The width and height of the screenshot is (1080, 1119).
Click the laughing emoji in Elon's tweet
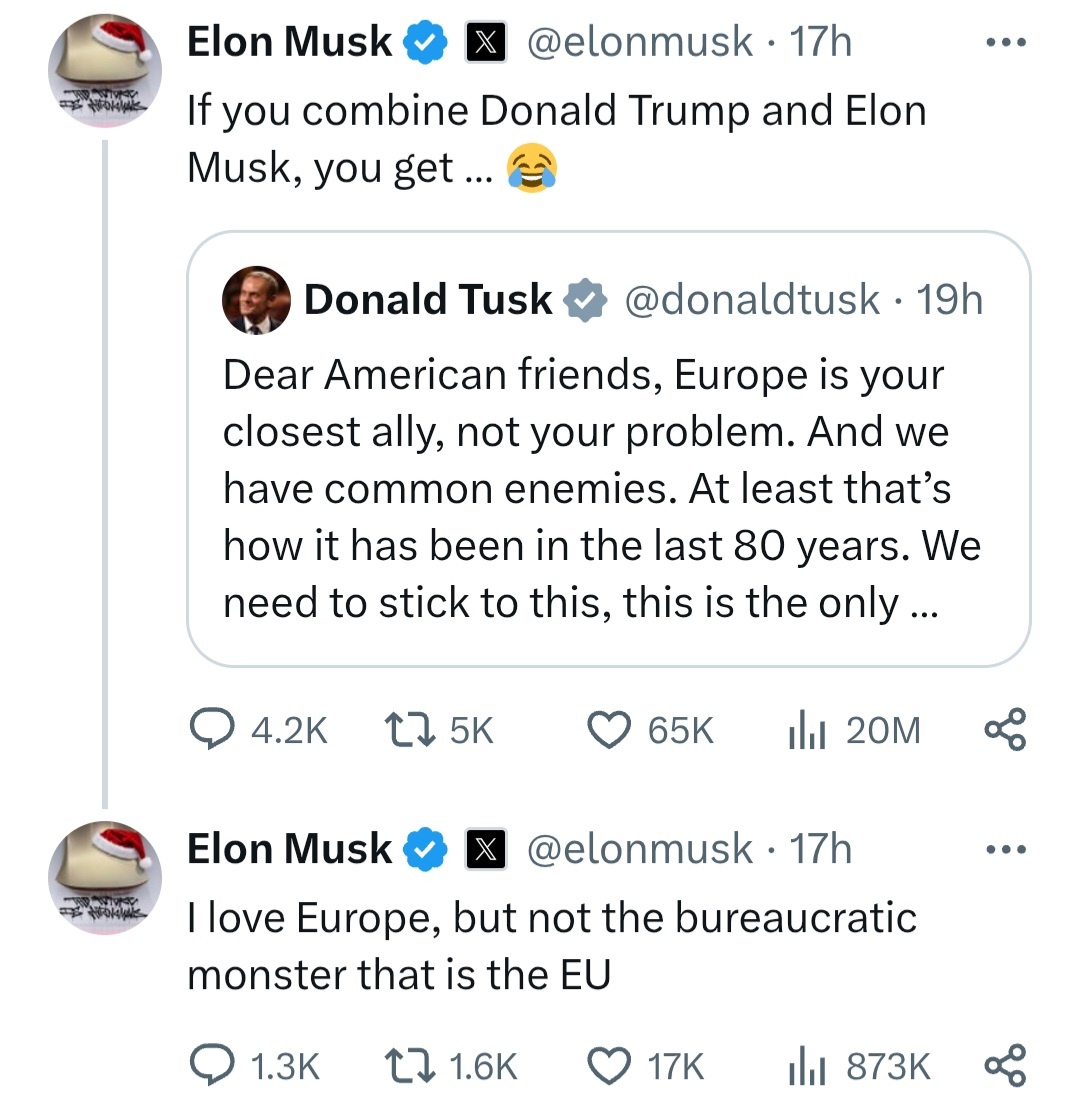pos(533,169)
